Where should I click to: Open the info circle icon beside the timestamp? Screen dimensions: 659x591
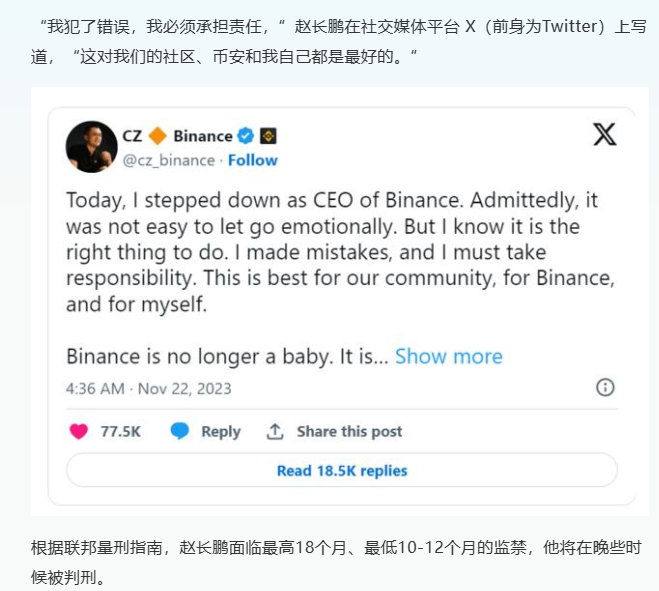pos(605,387)
